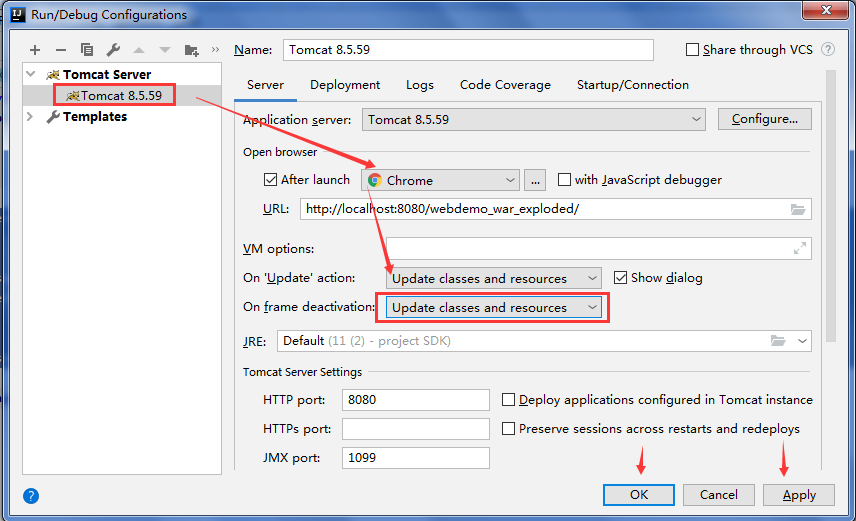The height and width of the screenshot is (521, 856).
Task: Open Share through VCS help question mark
Action: 828,49
